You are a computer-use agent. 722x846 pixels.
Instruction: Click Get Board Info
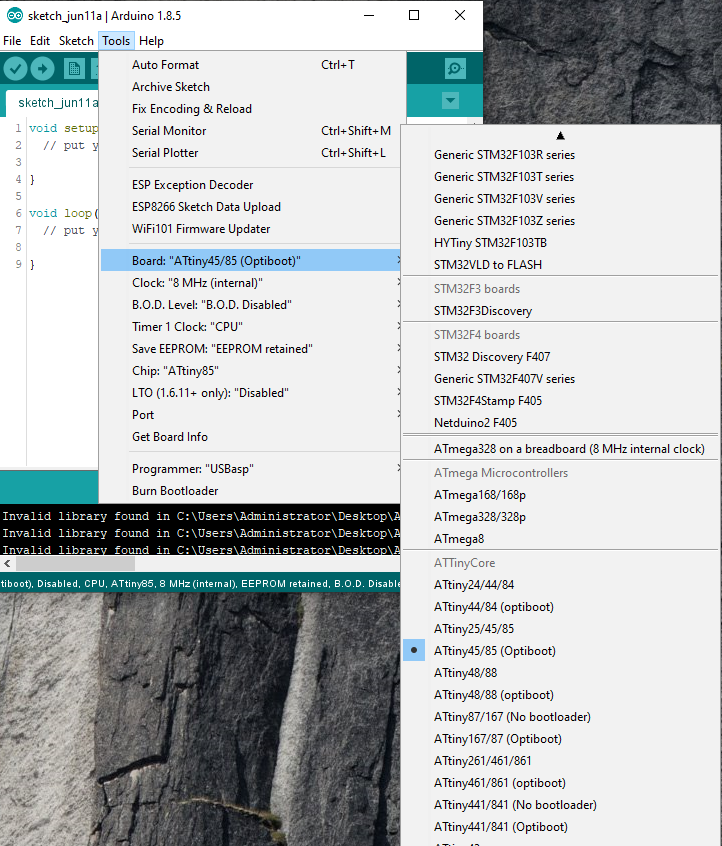(251, 437)
